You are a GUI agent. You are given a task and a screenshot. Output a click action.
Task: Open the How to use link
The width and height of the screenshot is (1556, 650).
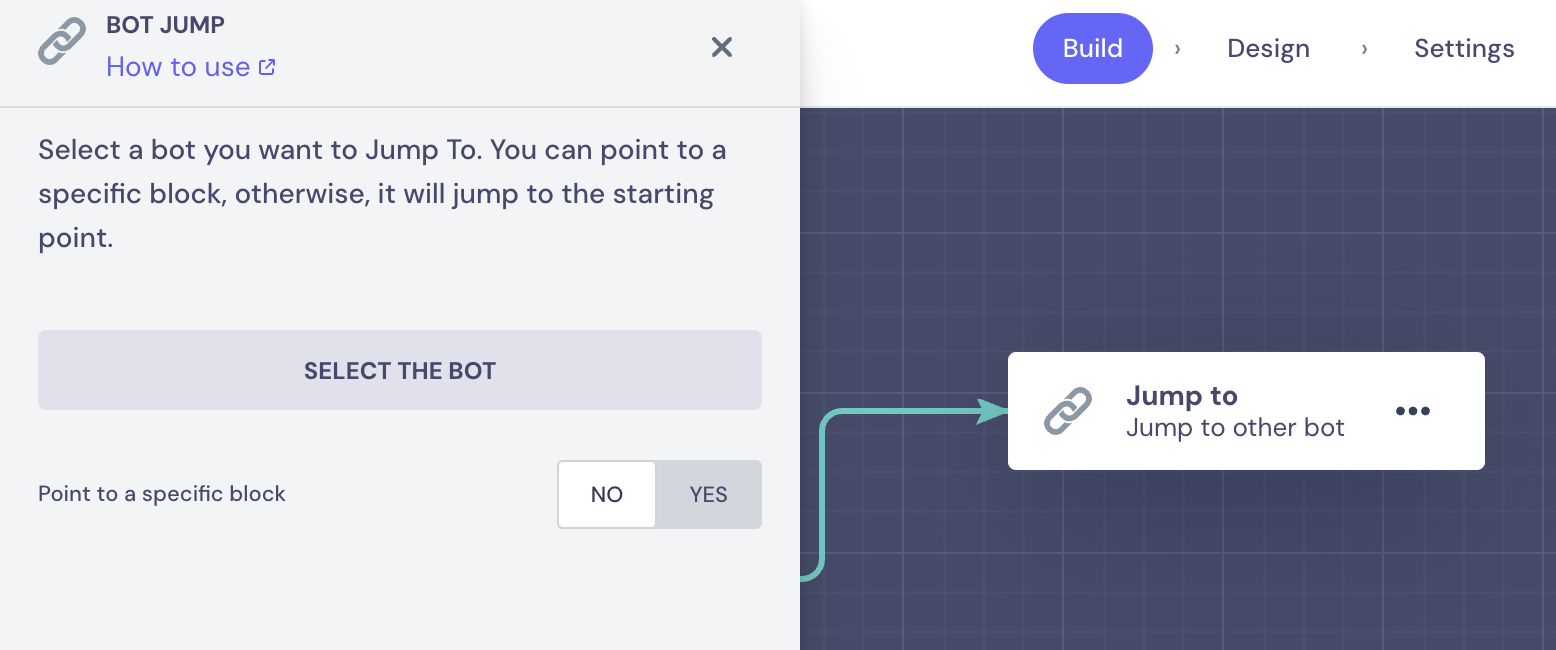click(x=178, y=67)
